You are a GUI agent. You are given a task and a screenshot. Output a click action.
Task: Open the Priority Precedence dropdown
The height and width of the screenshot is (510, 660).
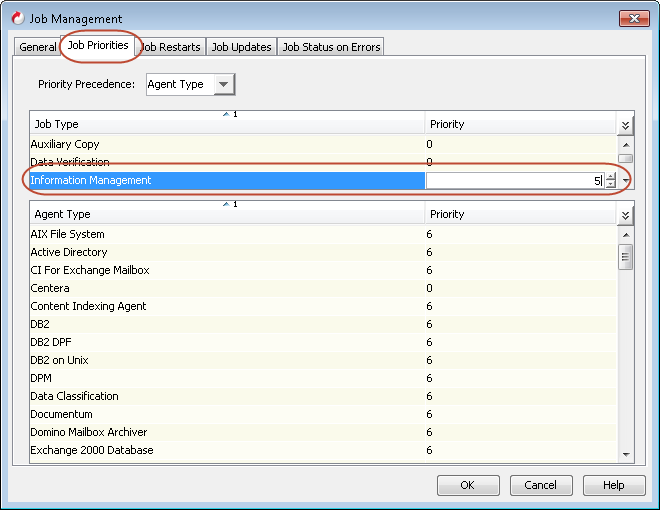224,85
